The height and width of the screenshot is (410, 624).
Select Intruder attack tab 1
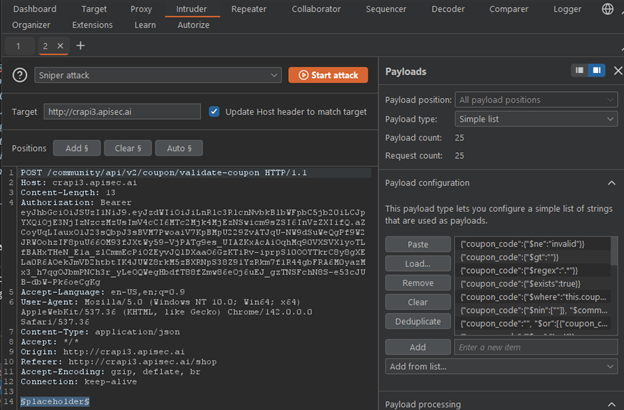coord(18,46)
